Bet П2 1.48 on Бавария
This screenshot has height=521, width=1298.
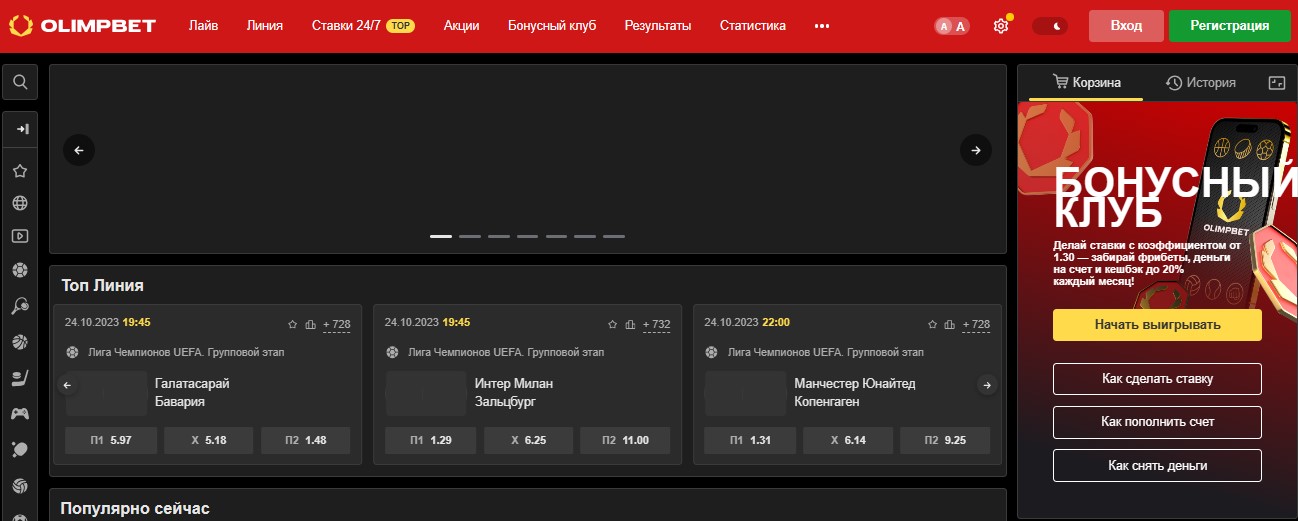click(x=306, y=440)
